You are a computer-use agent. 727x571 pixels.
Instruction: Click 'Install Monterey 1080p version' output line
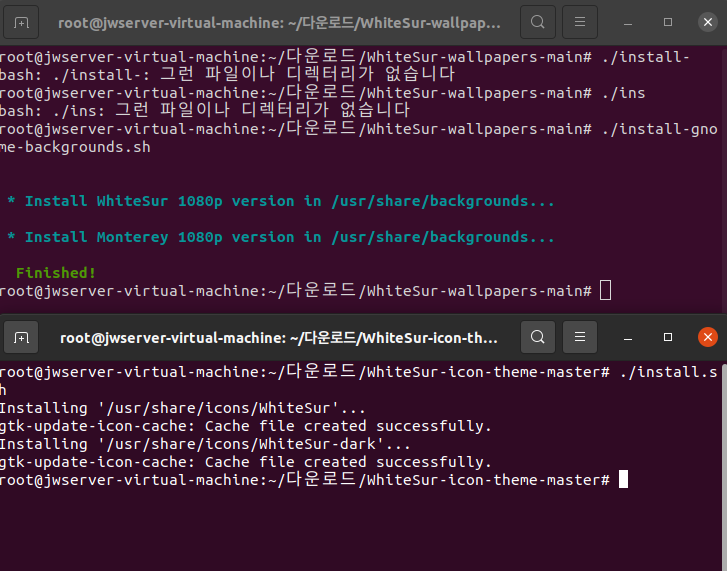click(x=281, y=237)
